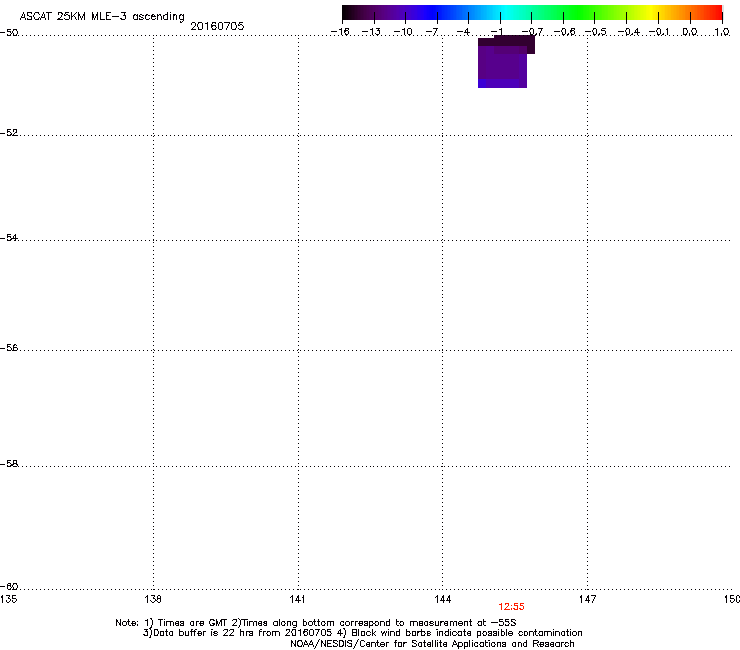Click the -7 color bar label
The height and width of the screenshot is (650, 740).
click(x=431, y=32)
